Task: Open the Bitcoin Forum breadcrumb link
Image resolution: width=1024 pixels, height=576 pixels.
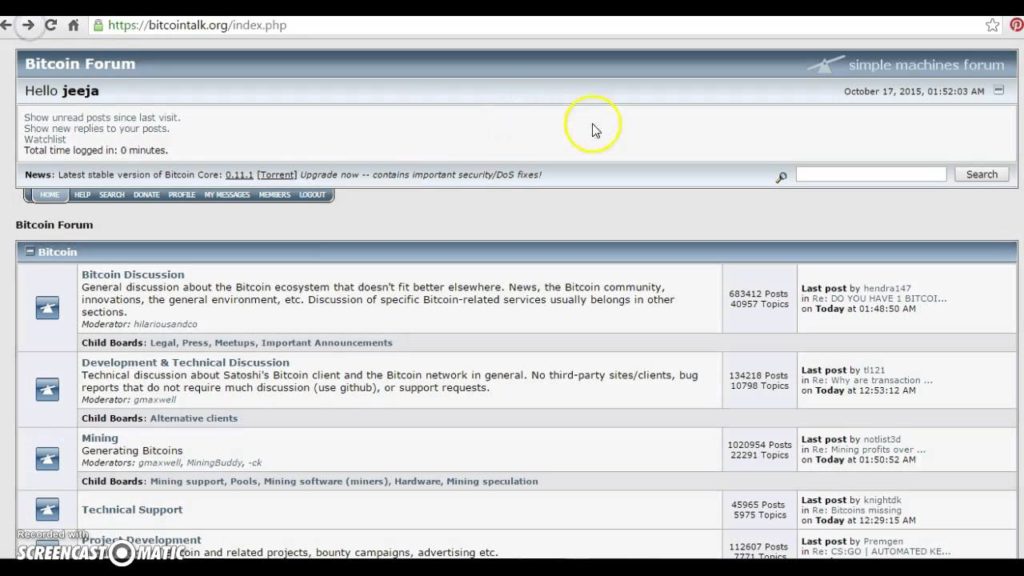Action: [x=54, y=225]
